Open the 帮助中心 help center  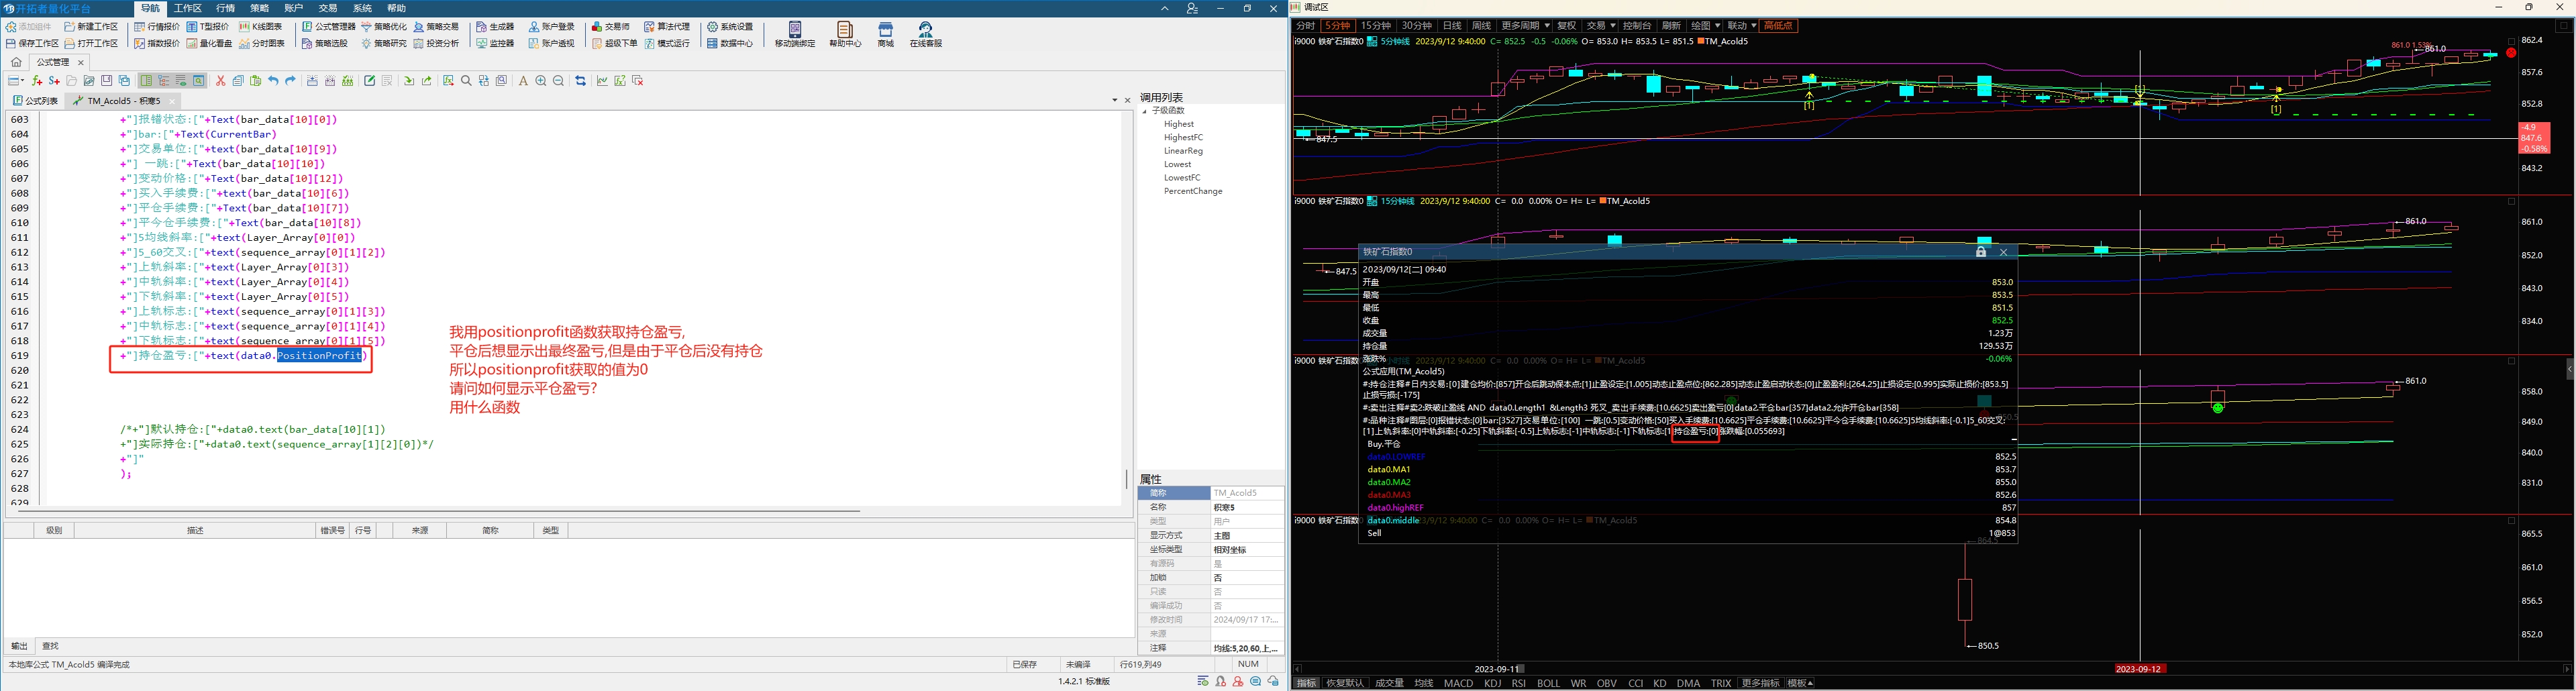coord(845,35)
